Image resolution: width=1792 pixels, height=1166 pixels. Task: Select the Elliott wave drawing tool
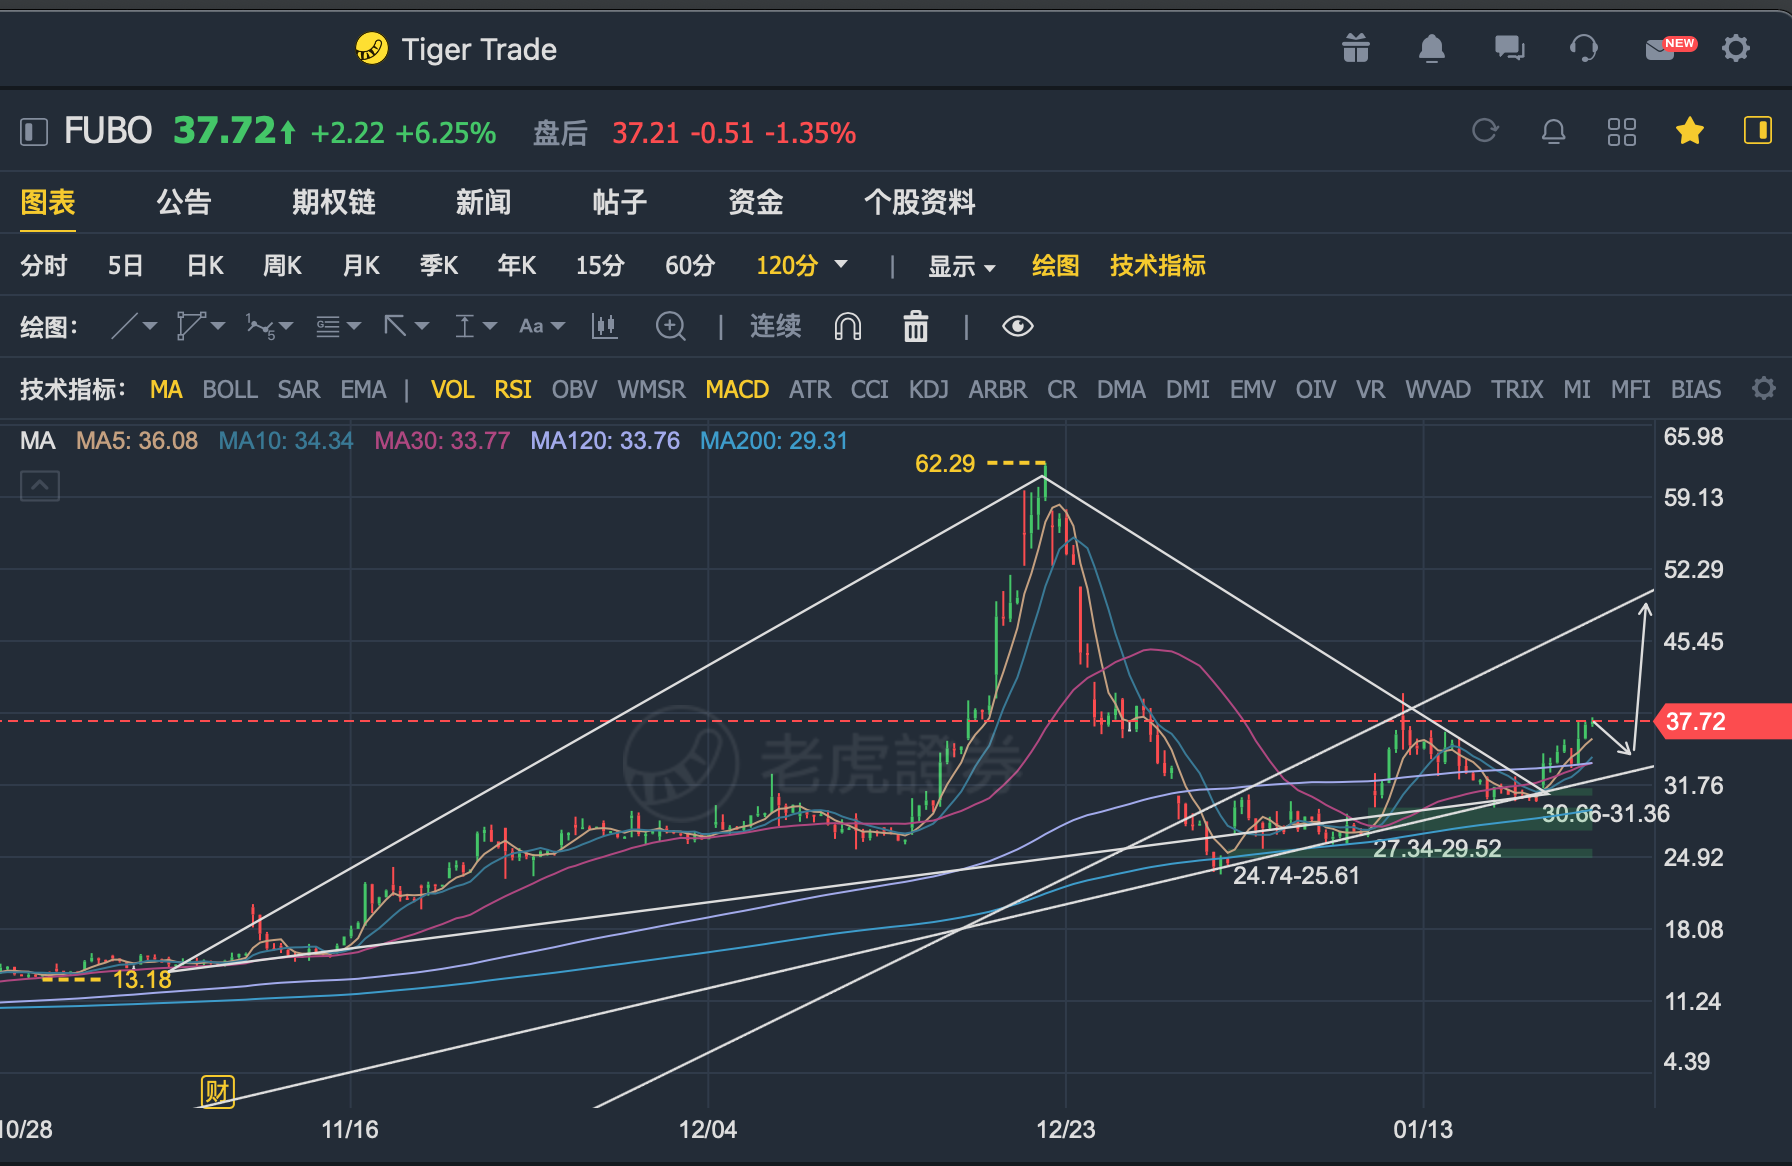[x=260, y=326]
